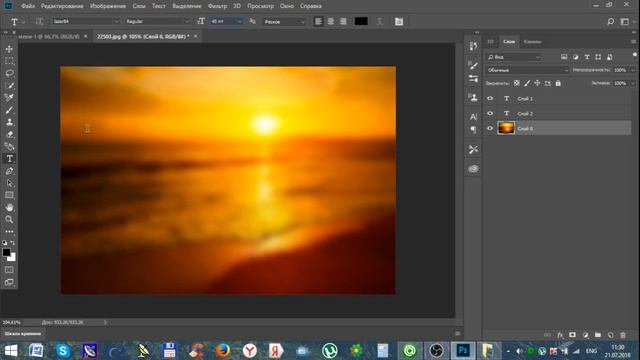Click the foreground color swatch
Viewport: 640px width, 360px height.
tap(7, 253)
